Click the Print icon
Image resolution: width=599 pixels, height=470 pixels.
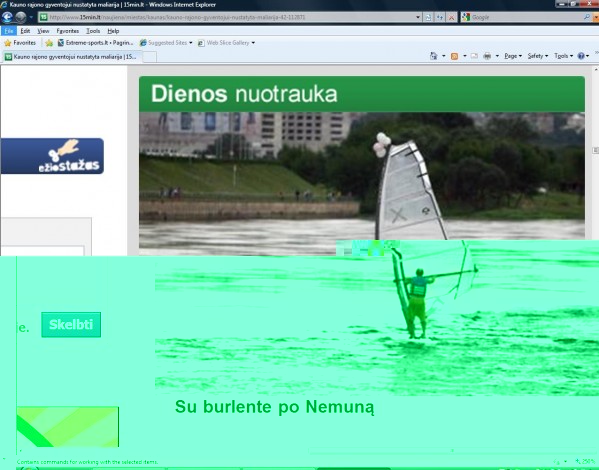[487, 56]
